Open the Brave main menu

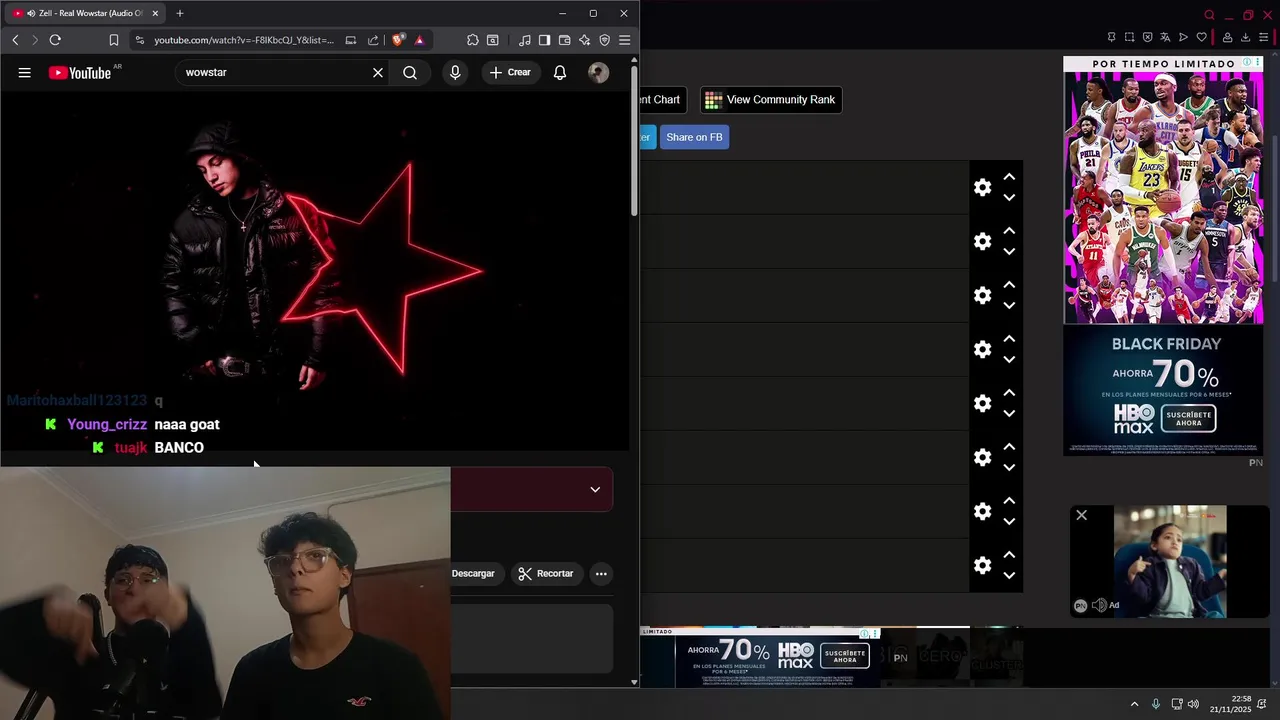click(x=624, y=40)
